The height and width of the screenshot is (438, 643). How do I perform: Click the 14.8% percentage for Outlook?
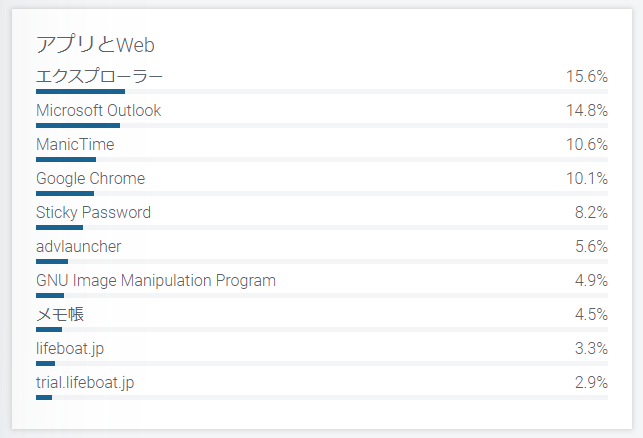tap(587, 111)
